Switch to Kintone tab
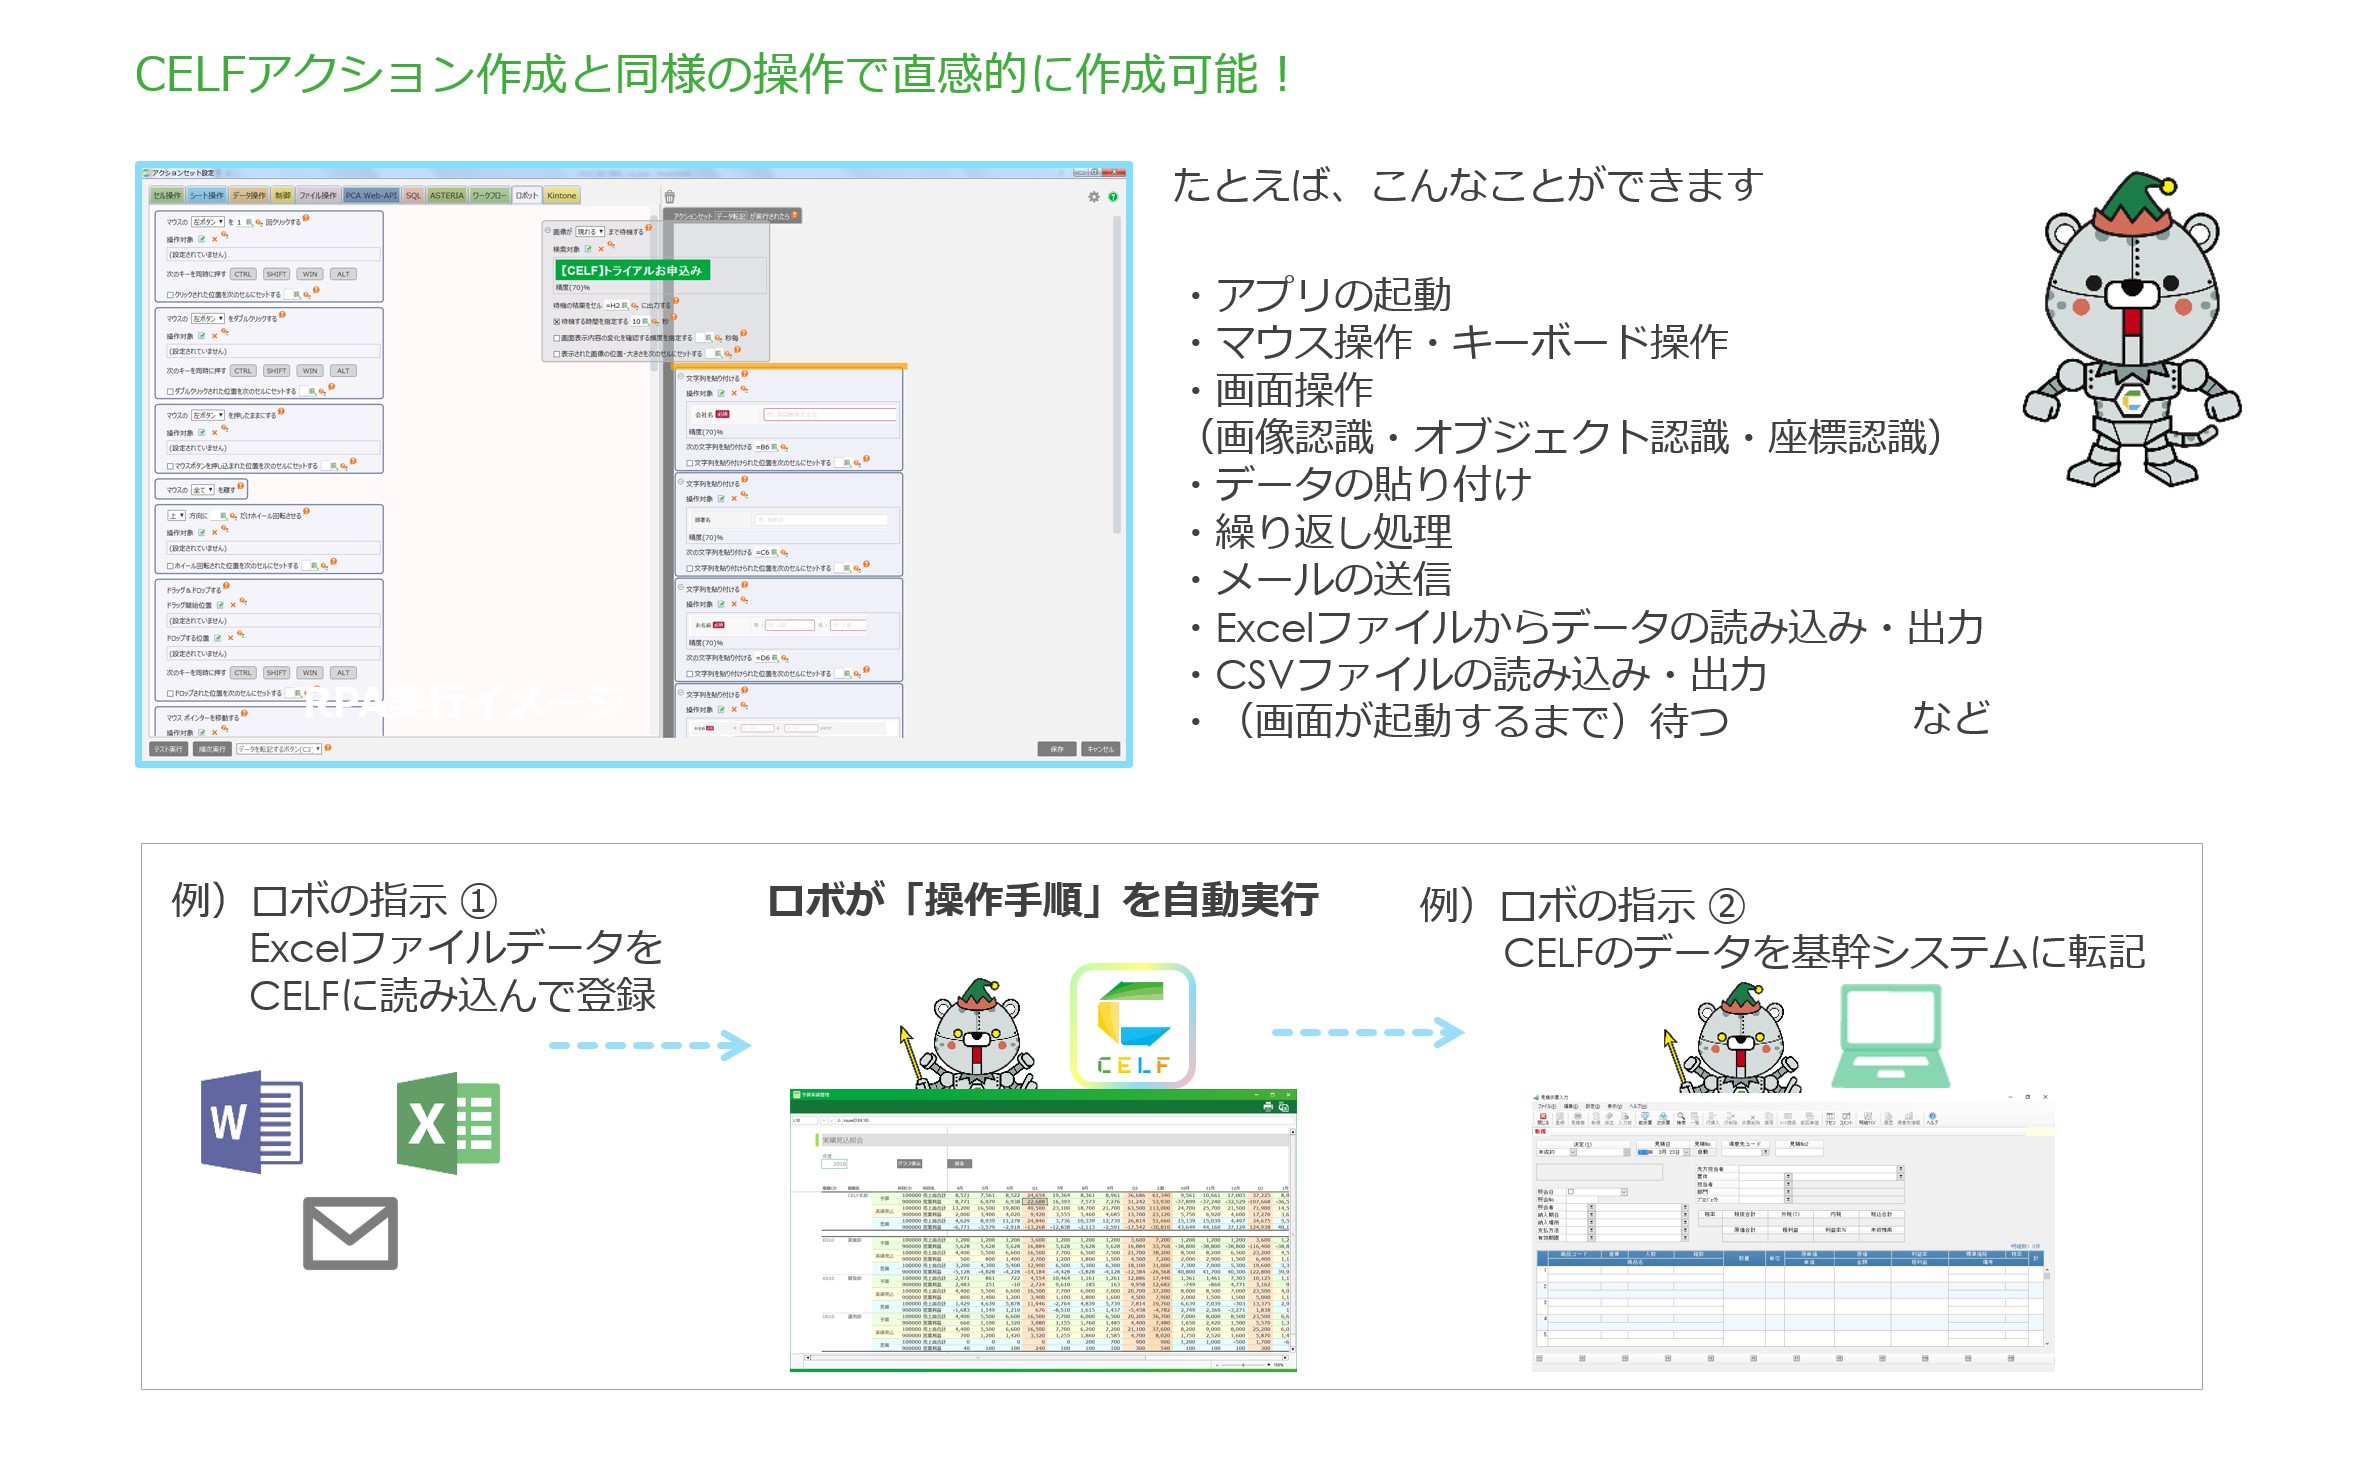This screenshot has width=2365, height=1469. pyautogui.click(x=562, y=196)
